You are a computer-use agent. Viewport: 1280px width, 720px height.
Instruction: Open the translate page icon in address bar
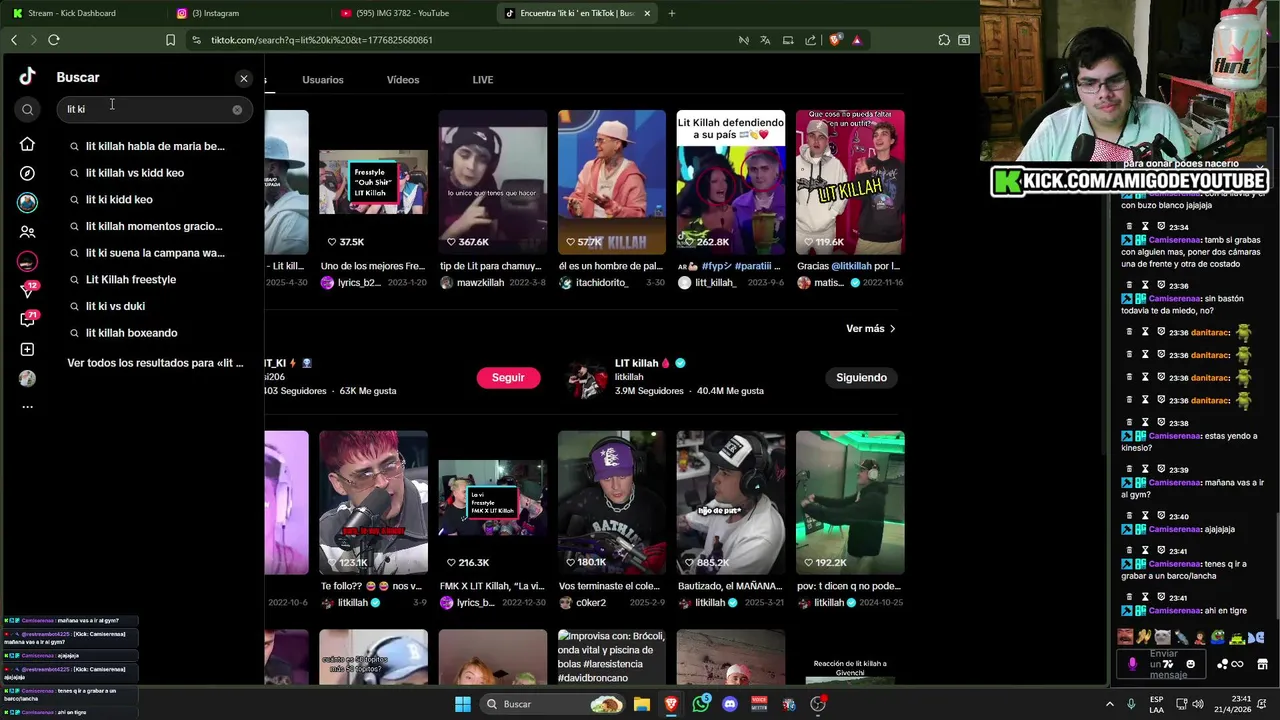[x=765, y=40]
